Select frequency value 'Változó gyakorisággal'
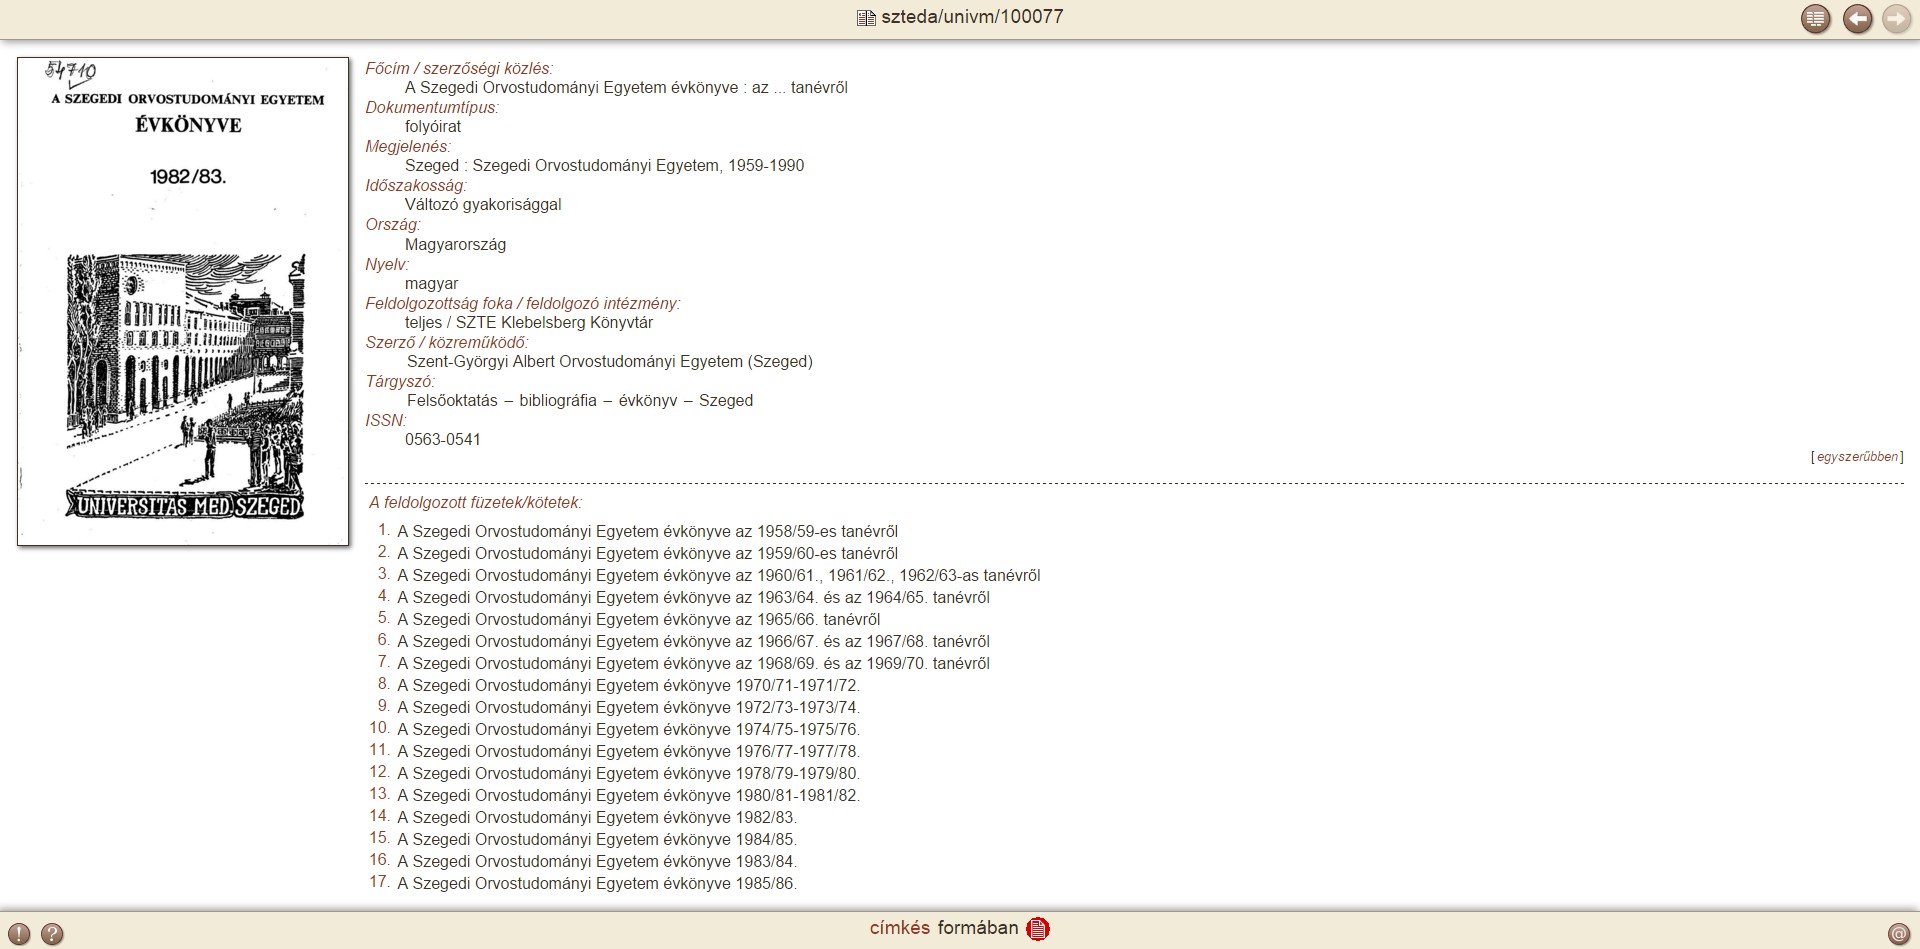Viewport: 1920px width, 949px height. pos(483,205)
